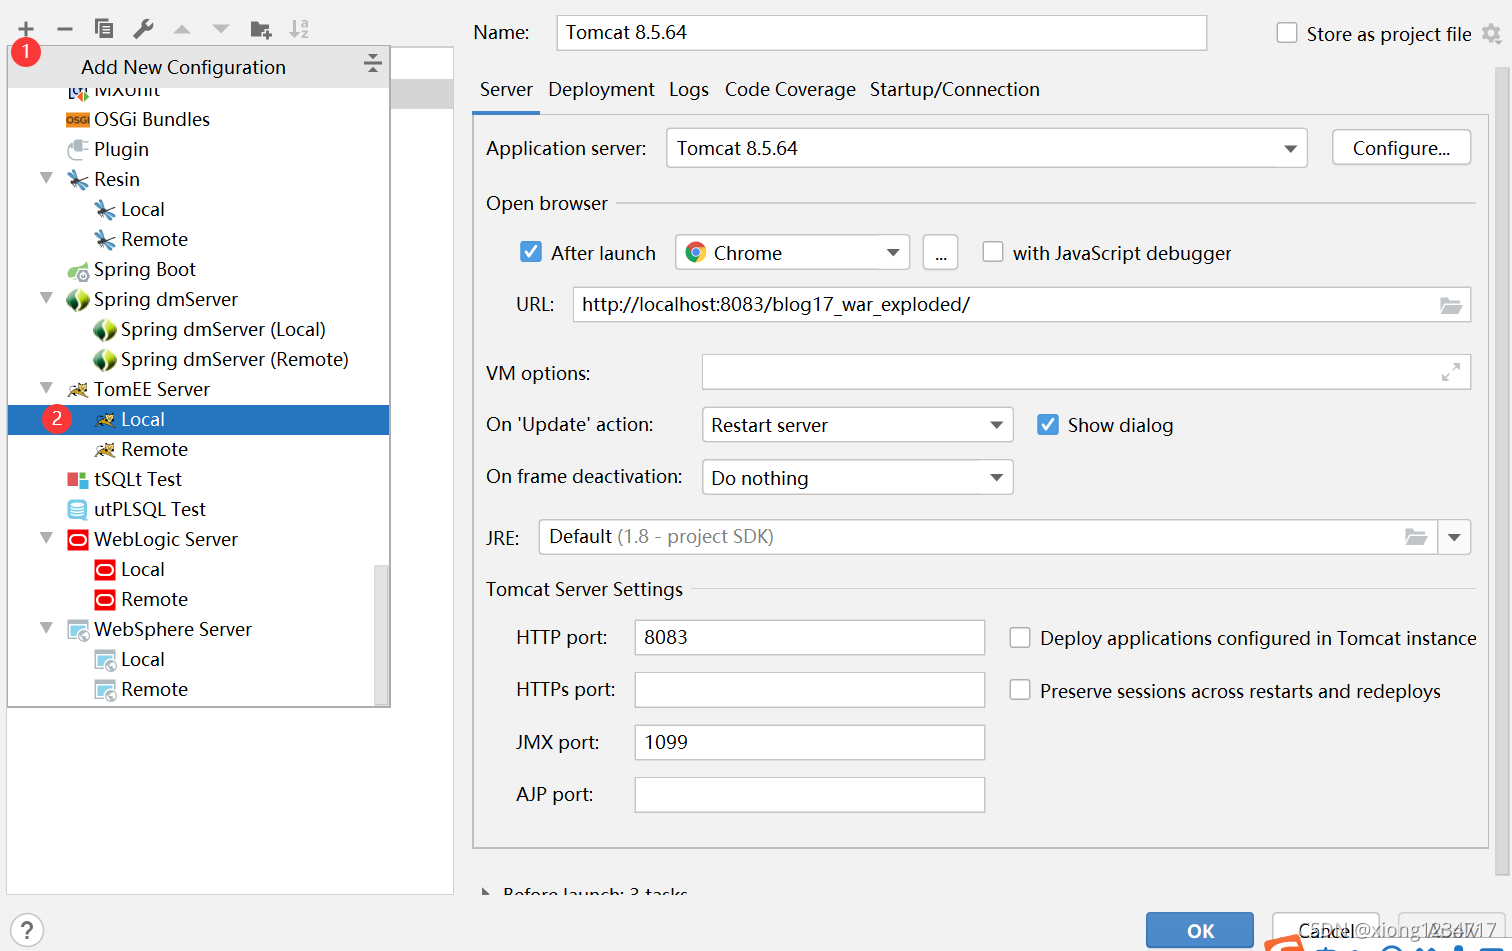Click the store as project file gear
The width and height of the screenshot is (1512, 951).
tap(1491, 34)
